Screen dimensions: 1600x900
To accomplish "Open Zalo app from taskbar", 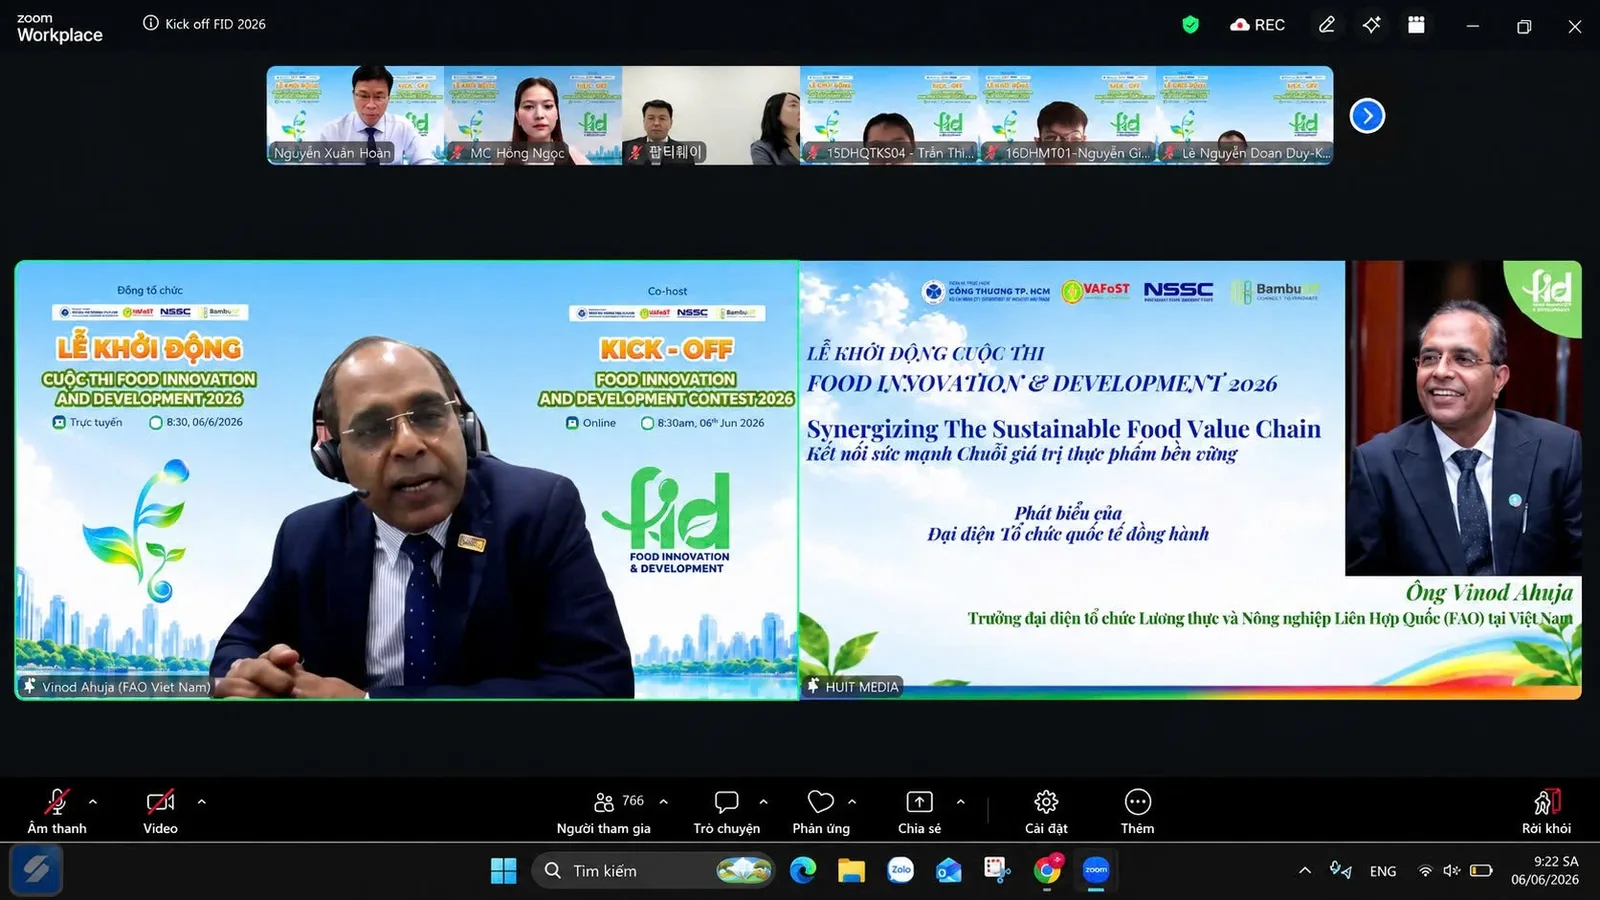I will coord(900,871).
